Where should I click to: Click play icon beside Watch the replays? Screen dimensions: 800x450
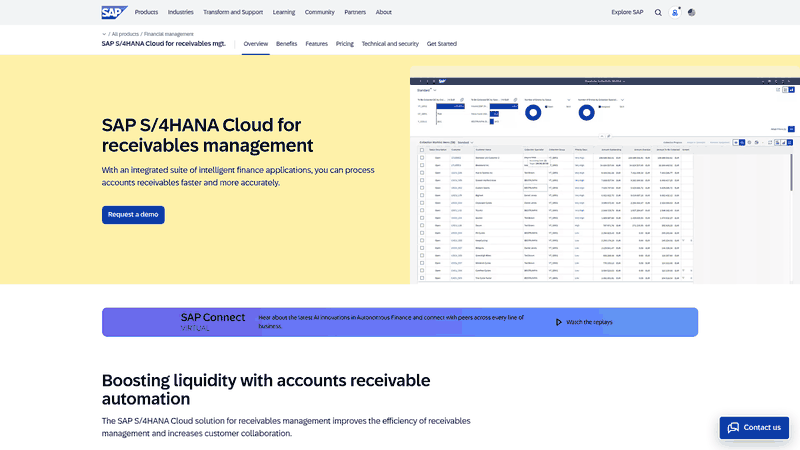(559, 322)
